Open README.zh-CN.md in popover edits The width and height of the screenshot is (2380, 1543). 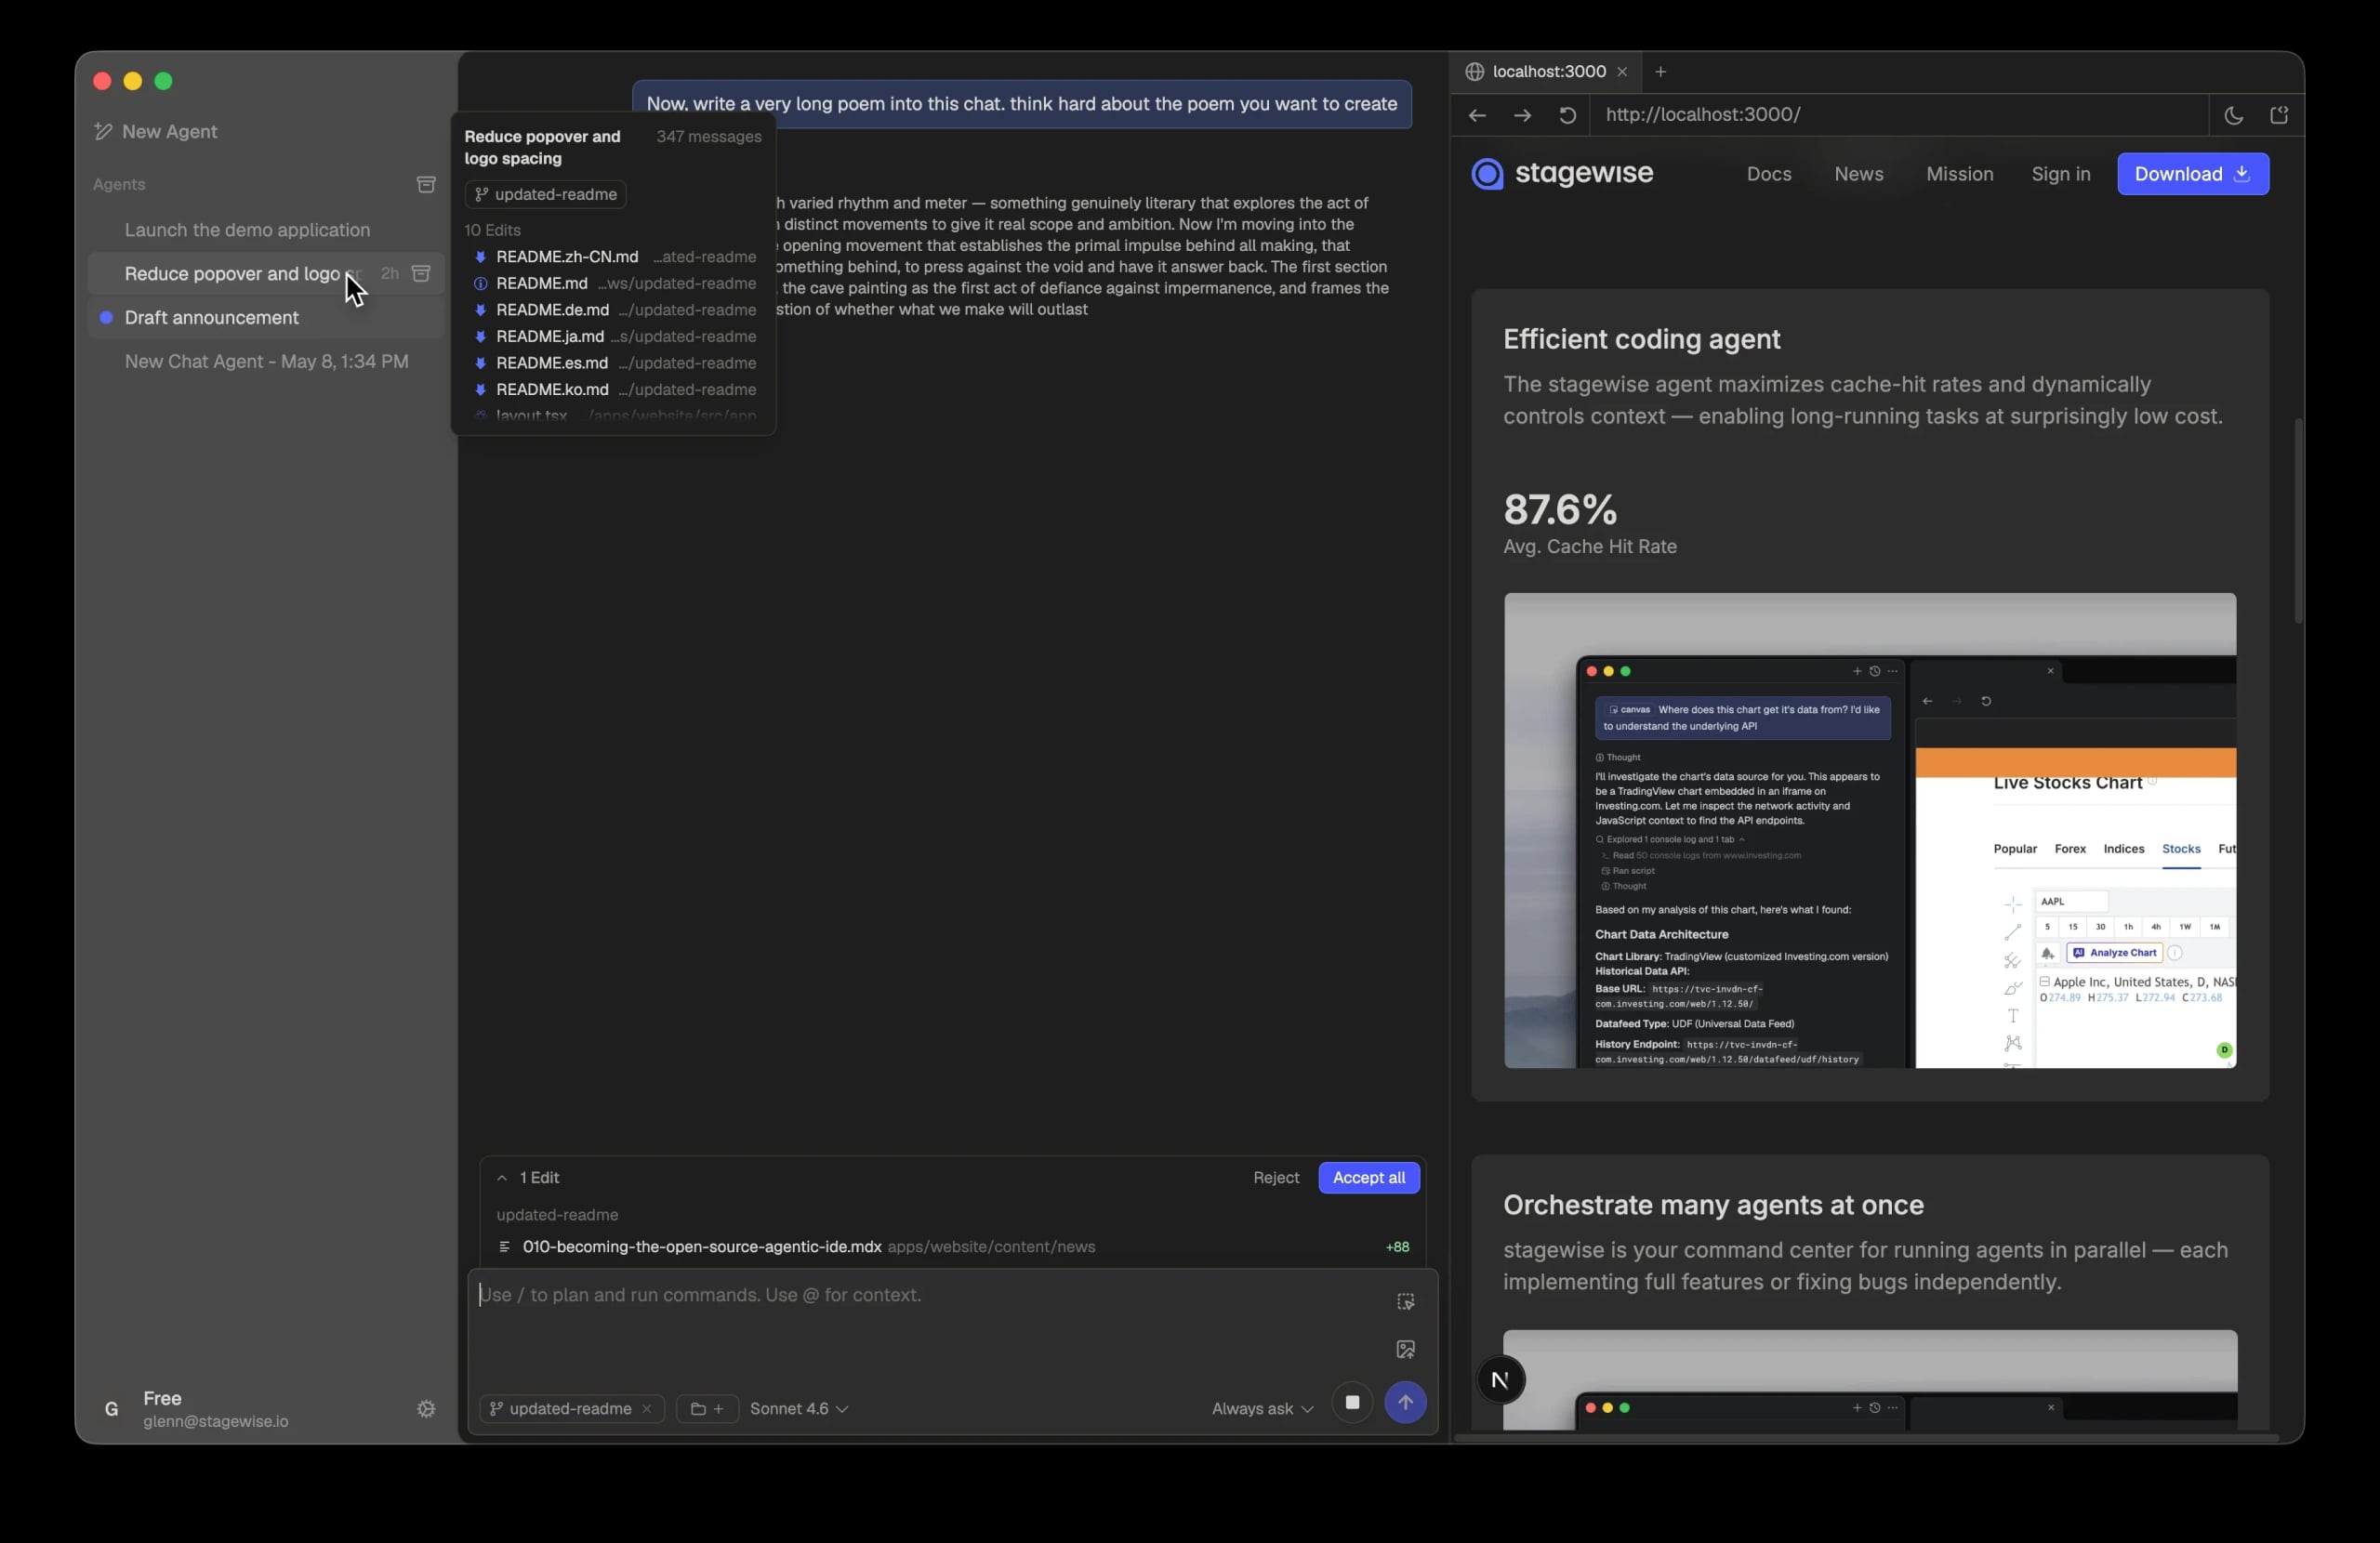[x=614, y=257]
